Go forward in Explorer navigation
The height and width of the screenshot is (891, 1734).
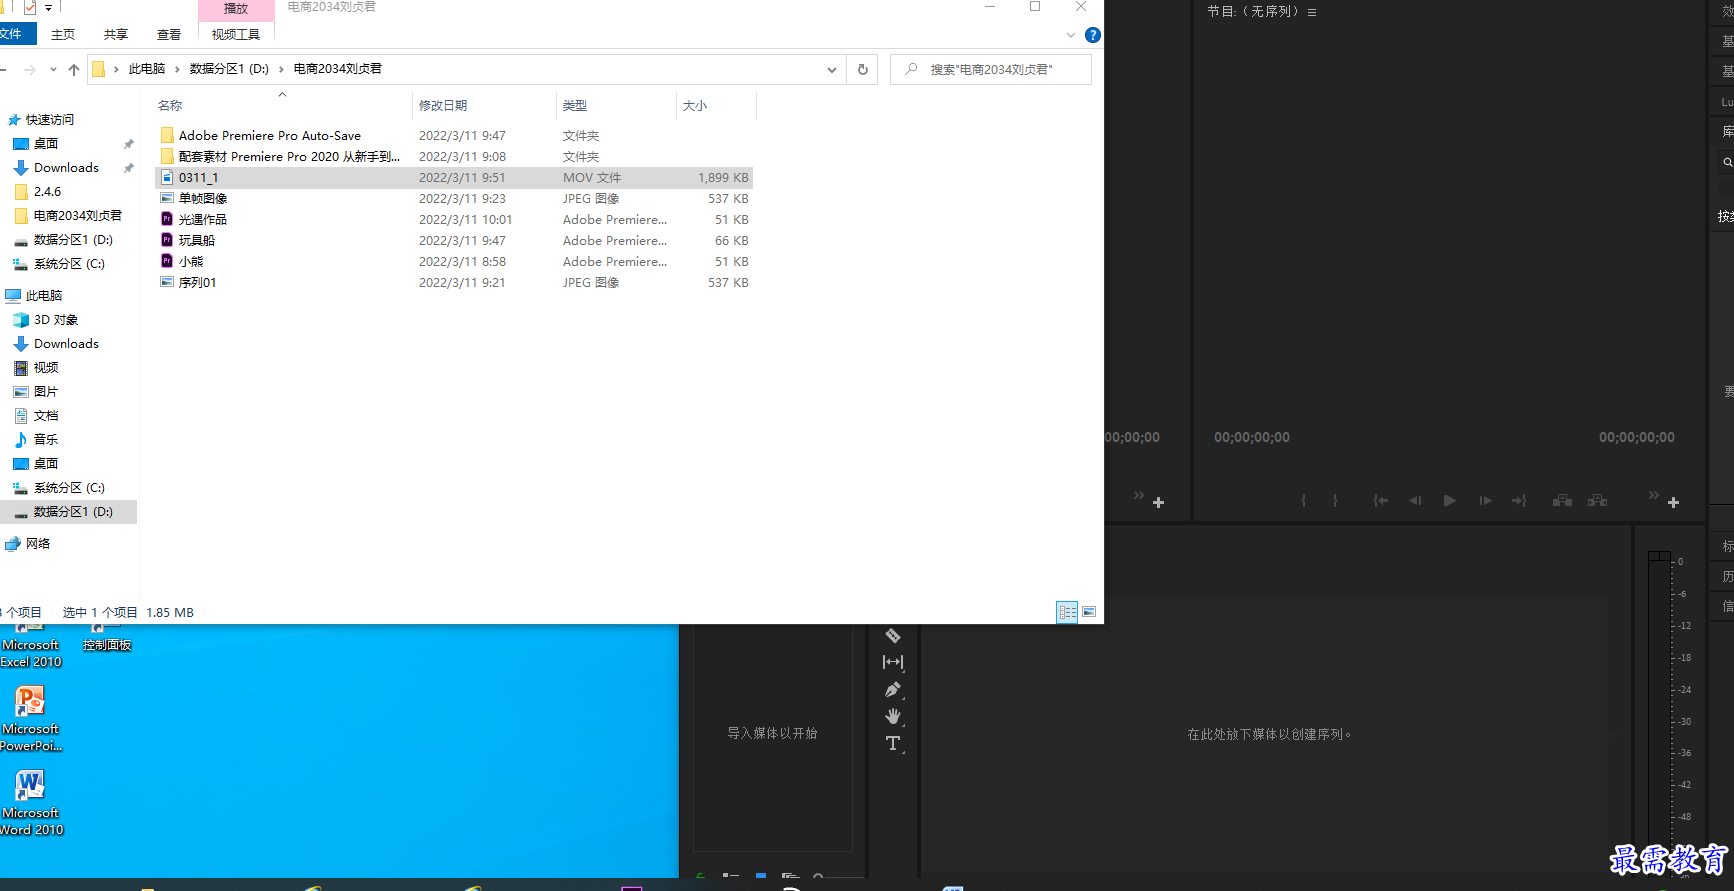pyautogui.click(x=30, y=69)
